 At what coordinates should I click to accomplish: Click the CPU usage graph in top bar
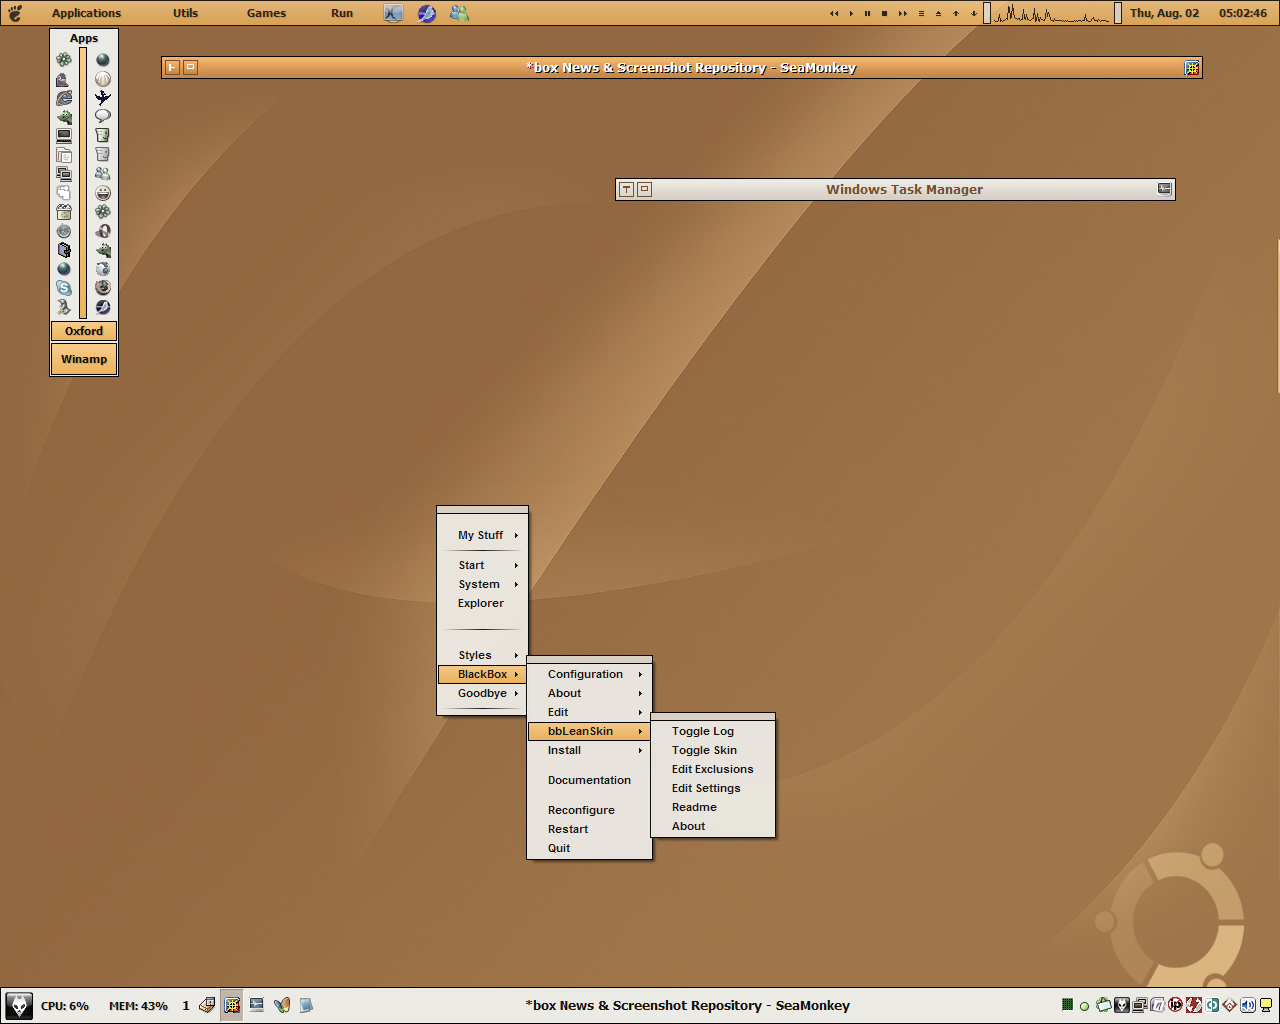click(1053, 13)
